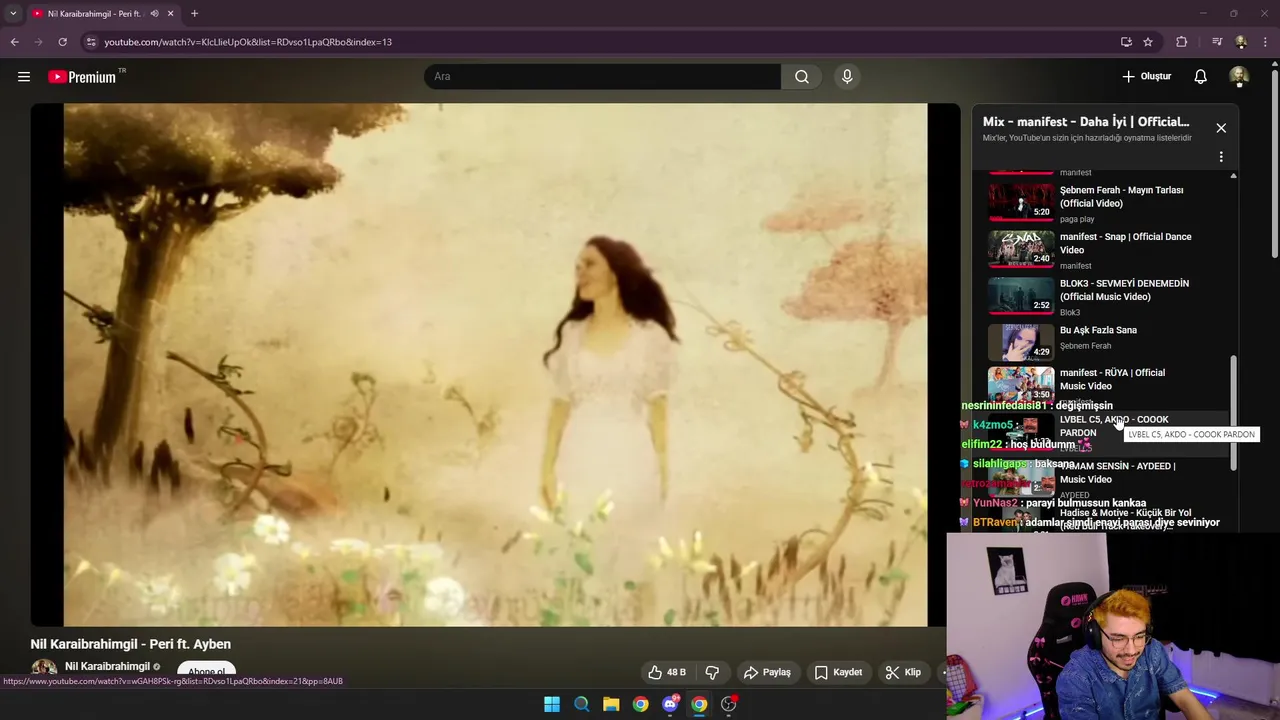Play manifest - Snap Official Dance Video

tap(1108, 250)
